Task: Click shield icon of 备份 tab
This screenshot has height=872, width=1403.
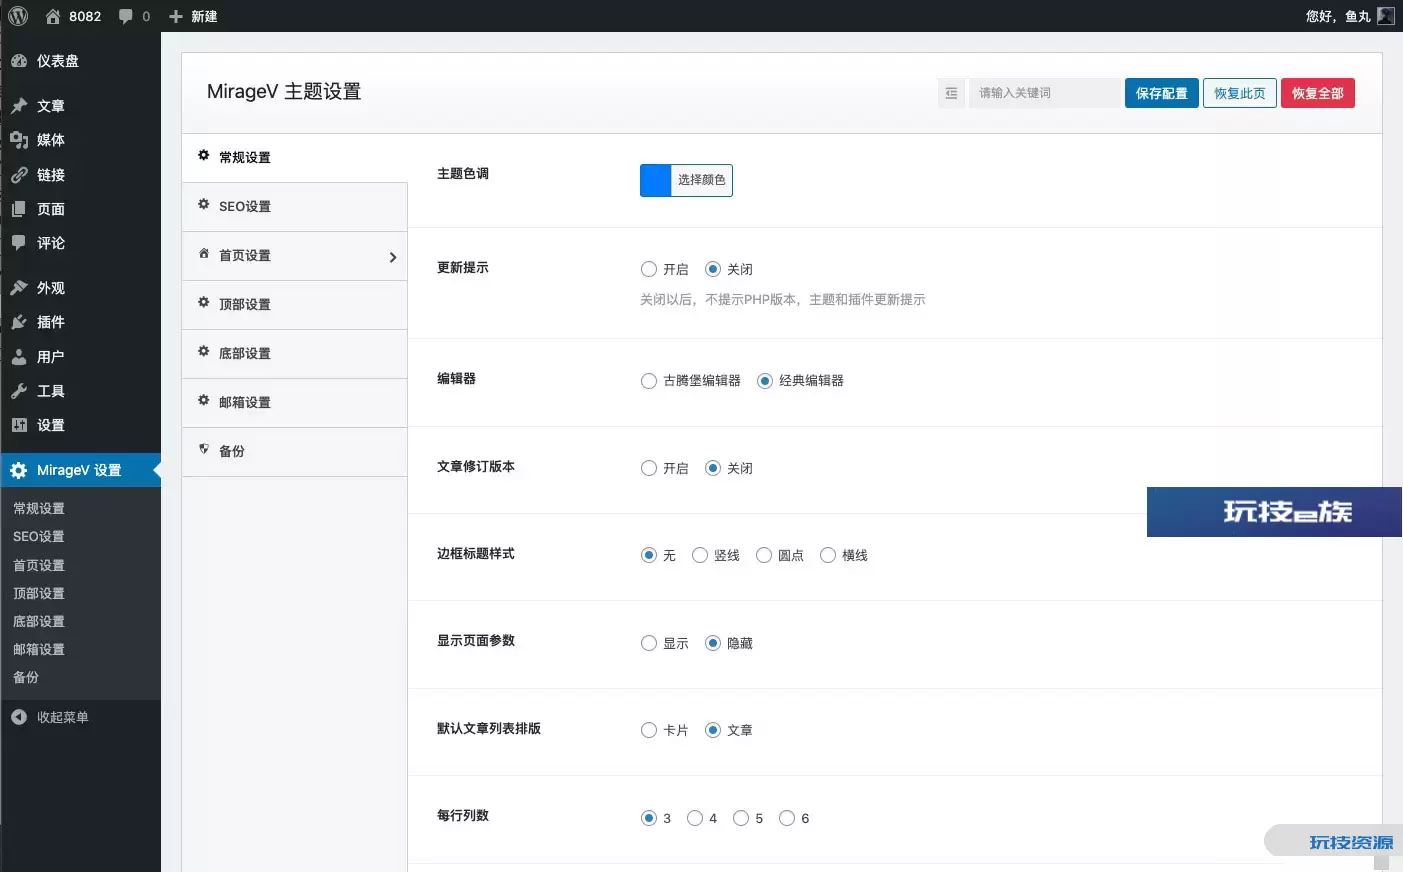Action: tap(204, 450)
